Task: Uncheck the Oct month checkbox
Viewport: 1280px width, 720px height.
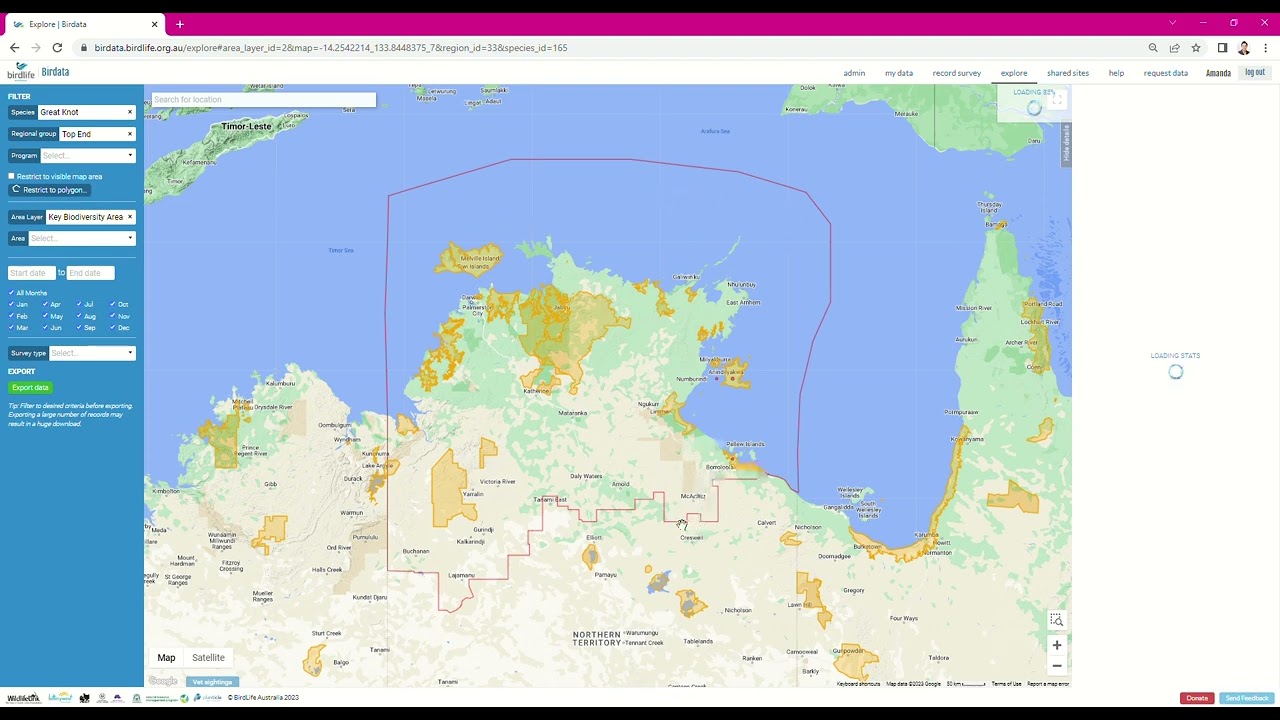Action: pos(113,304)
